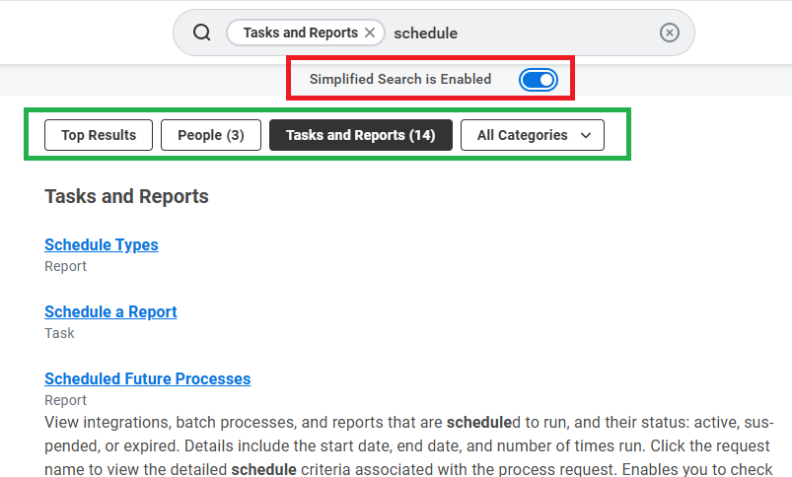This screenshot has width=792, height=477.
Task: Click the Tasks and Reports chip label
Action: pyautogui.click(x=300, y=33)
